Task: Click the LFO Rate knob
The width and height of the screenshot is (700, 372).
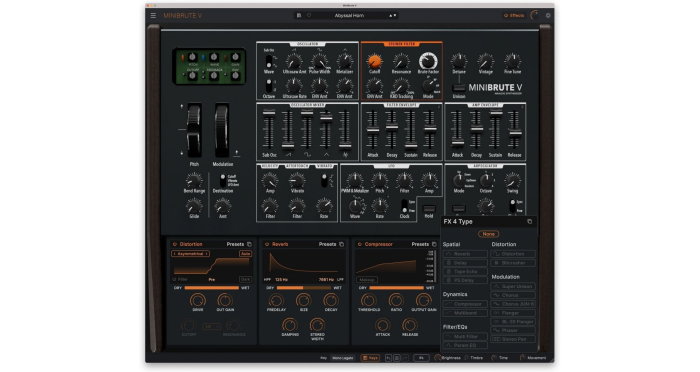Action: click(379, 206)
